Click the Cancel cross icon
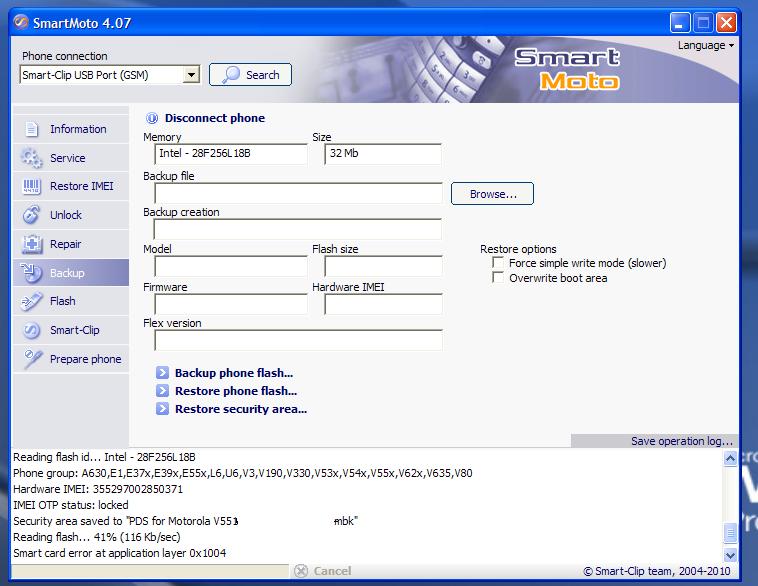 (x=301, y=571)
